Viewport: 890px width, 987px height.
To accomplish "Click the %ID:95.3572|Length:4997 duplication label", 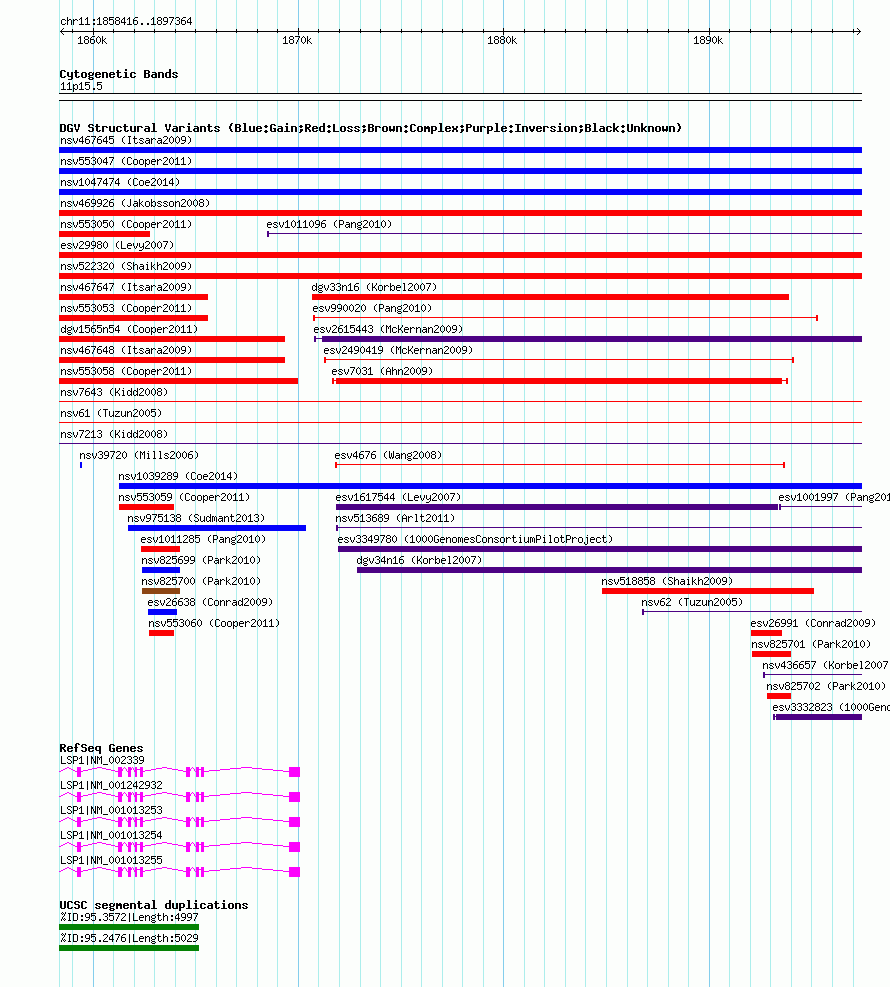I will 129,918.
